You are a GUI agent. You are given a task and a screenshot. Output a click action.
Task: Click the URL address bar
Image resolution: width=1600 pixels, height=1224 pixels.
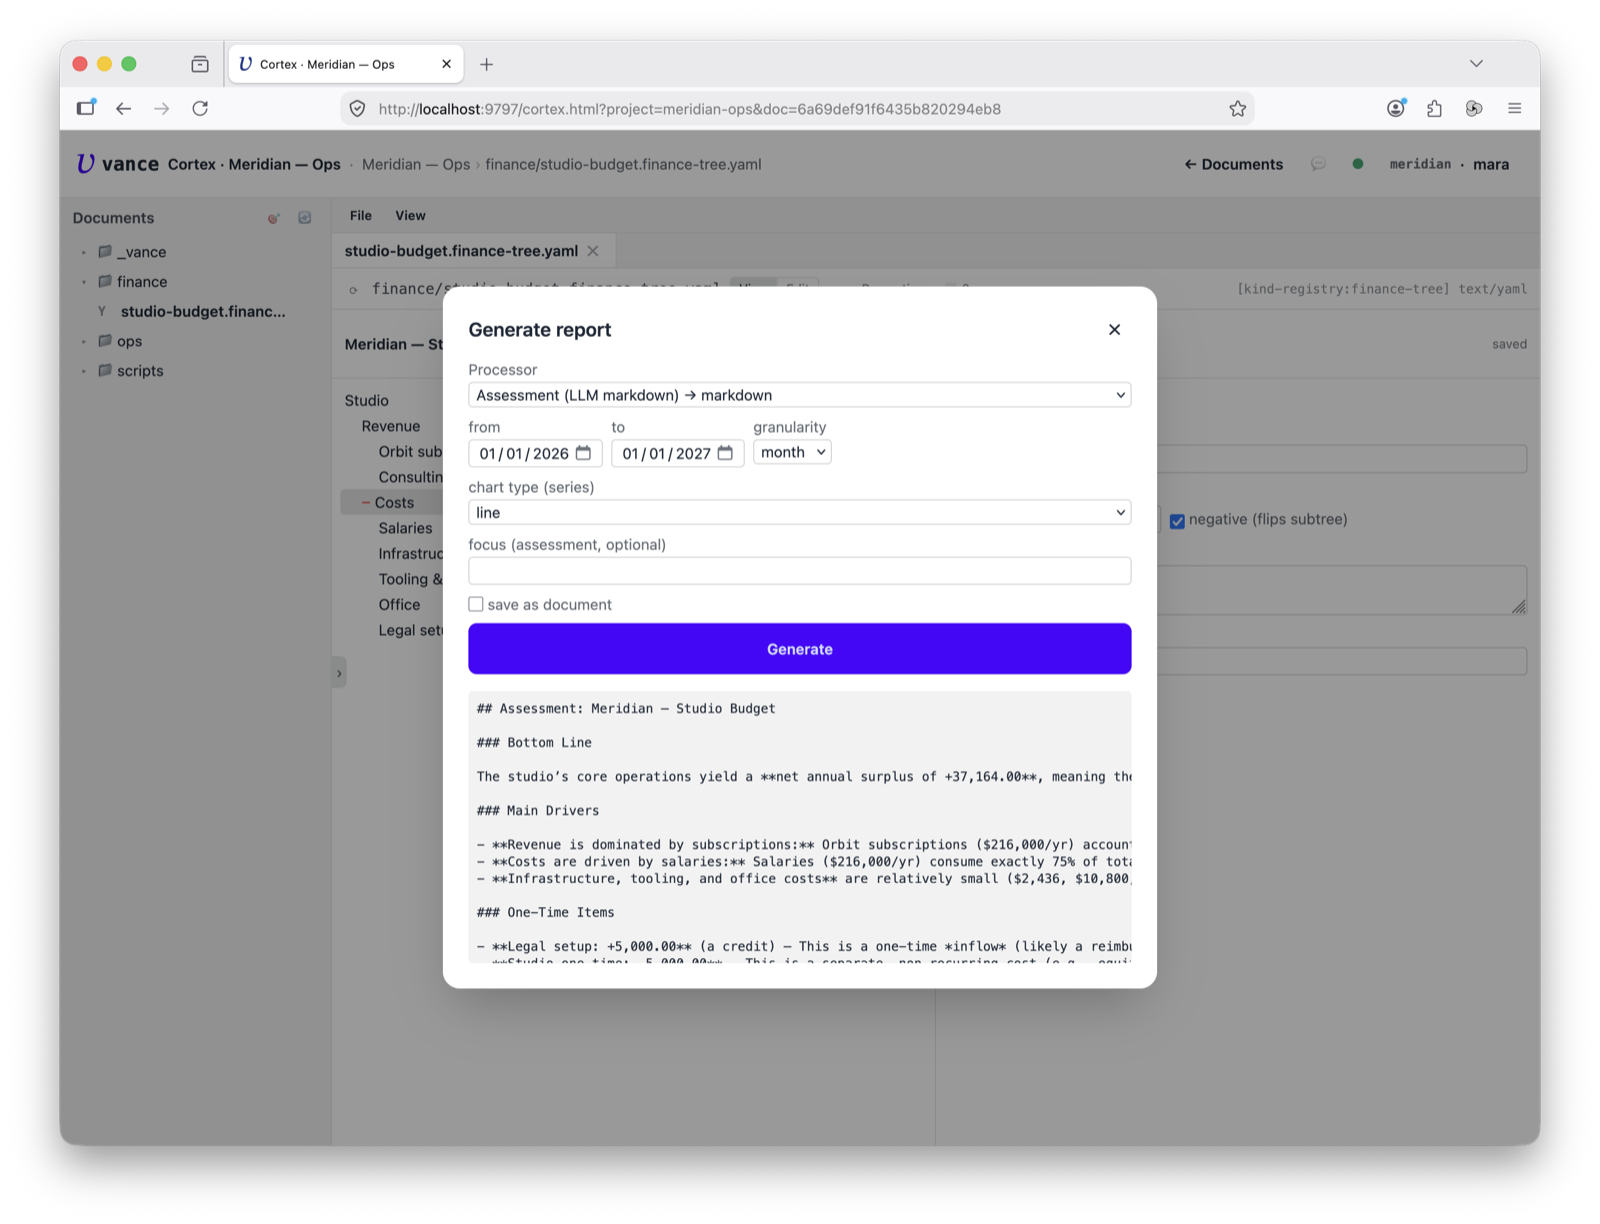[x=797, y=109]
